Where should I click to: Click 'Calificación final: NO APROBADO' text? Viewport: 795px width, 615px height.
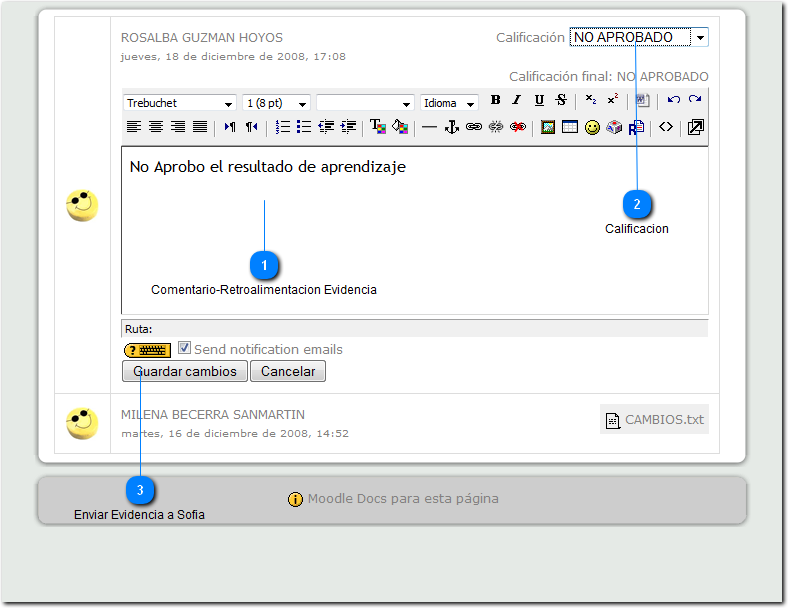608,77
